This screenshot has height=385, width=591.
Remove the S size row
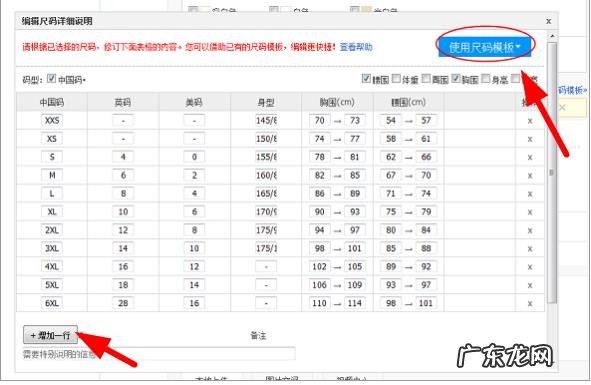coord(530,157)
